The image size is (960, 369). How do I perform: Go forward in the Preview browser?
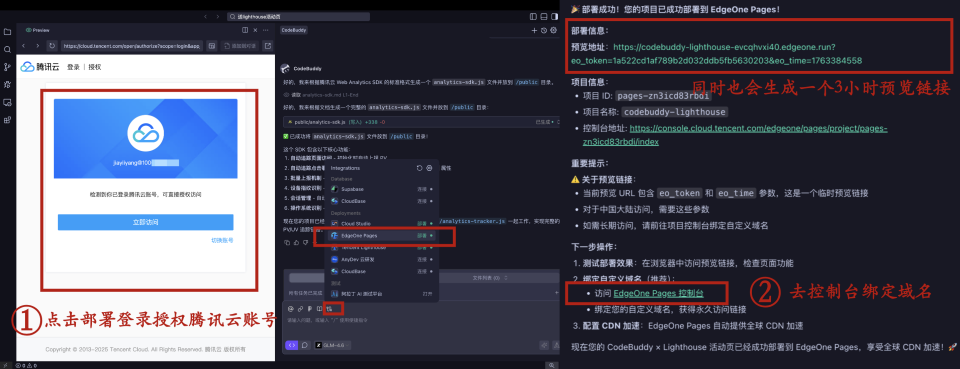coord(38,46)
